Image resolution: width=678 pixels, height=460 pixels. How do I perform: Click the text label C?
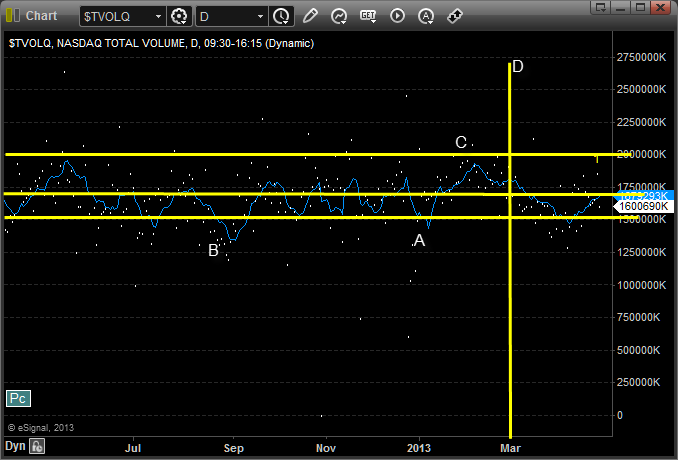pyautogui.click(x=461, y=142)
